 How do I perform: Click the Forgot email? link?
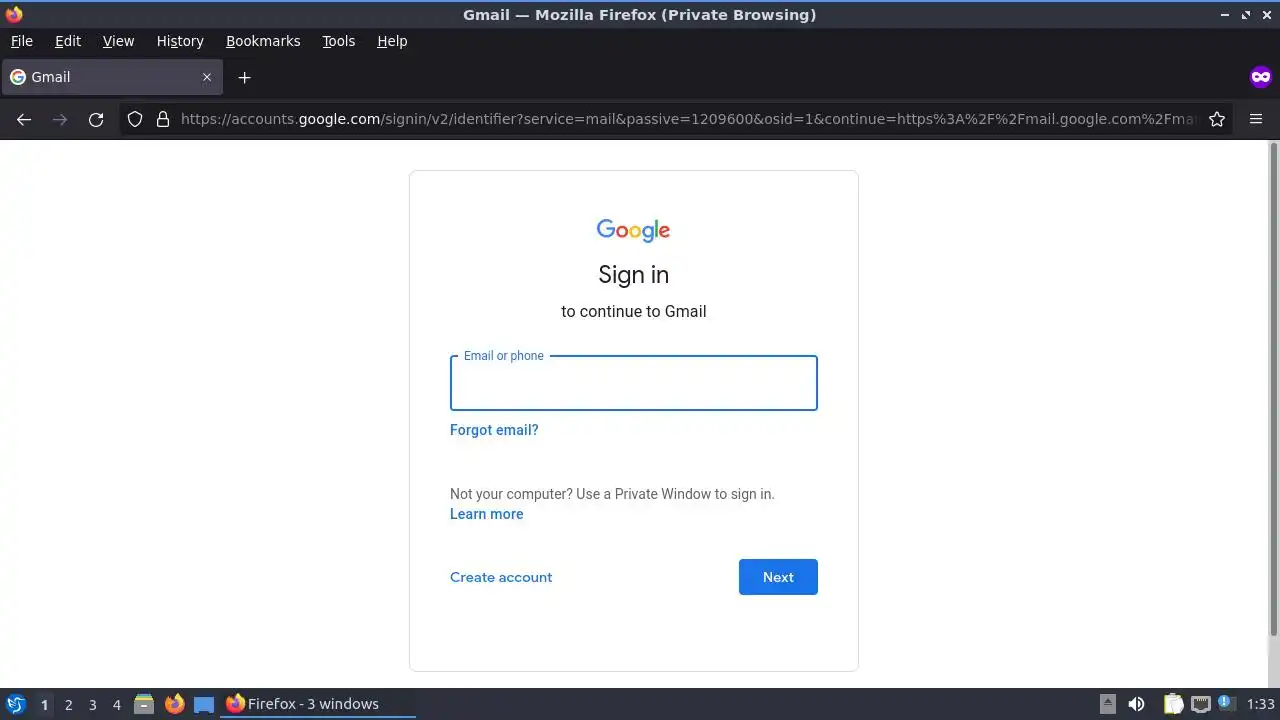494,430
